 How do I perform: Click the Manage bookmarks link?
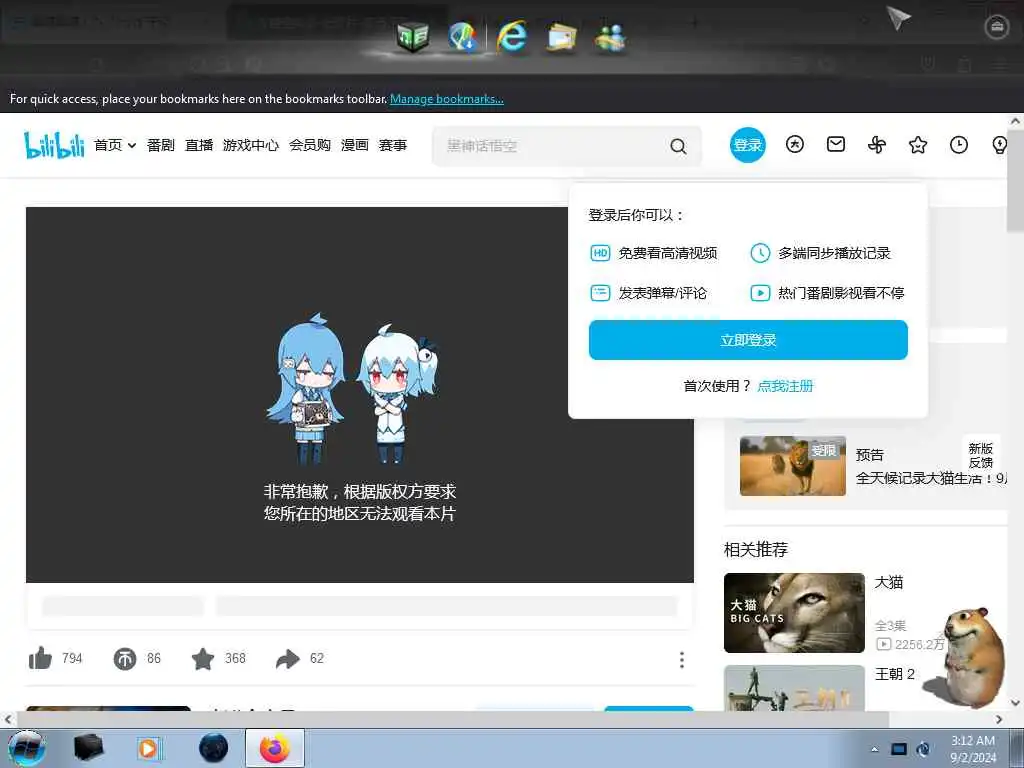click(x=447, y=99)
